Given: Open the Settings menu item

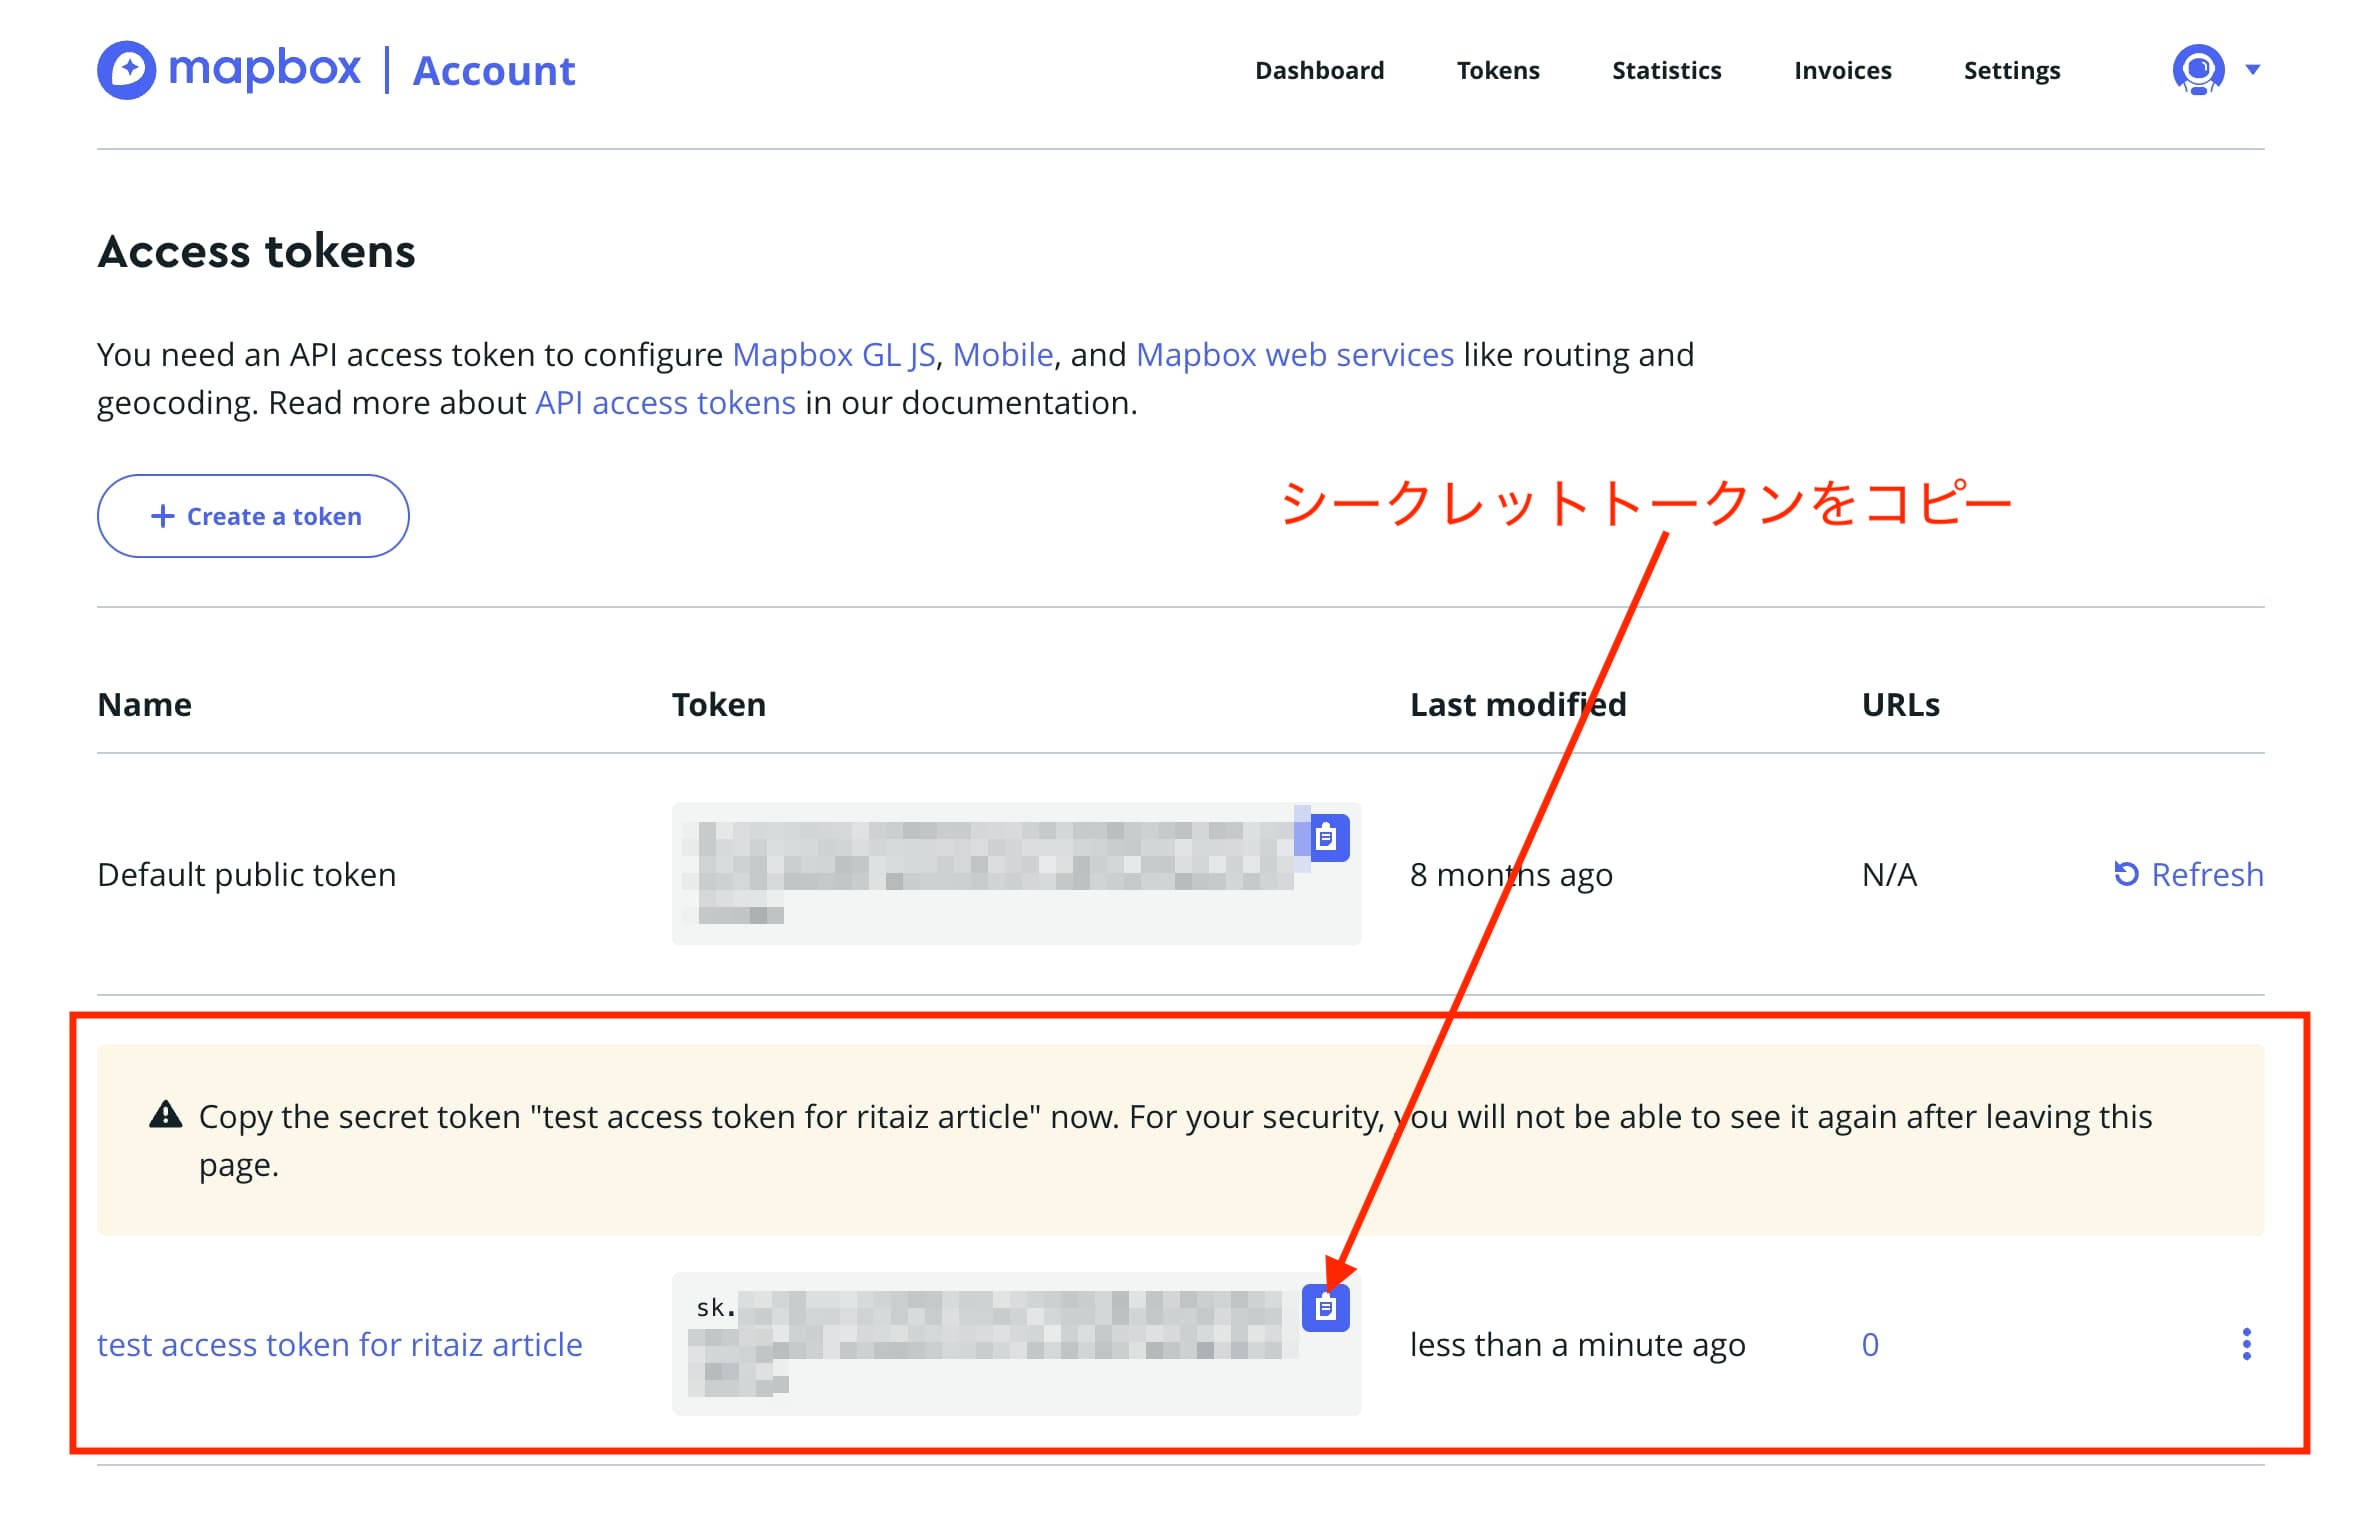Looking at the screenshot, I should (x=2011, y=70).
